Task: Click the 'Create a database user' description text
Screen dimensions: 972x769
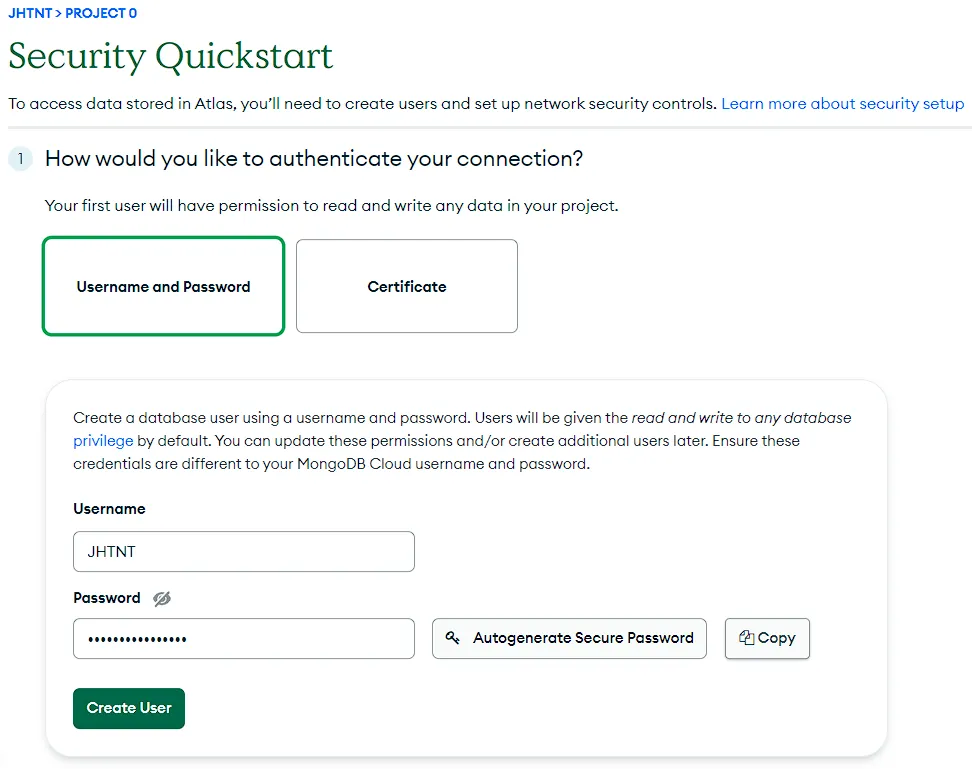Action: pyautogui.click(x=462, y=441)
